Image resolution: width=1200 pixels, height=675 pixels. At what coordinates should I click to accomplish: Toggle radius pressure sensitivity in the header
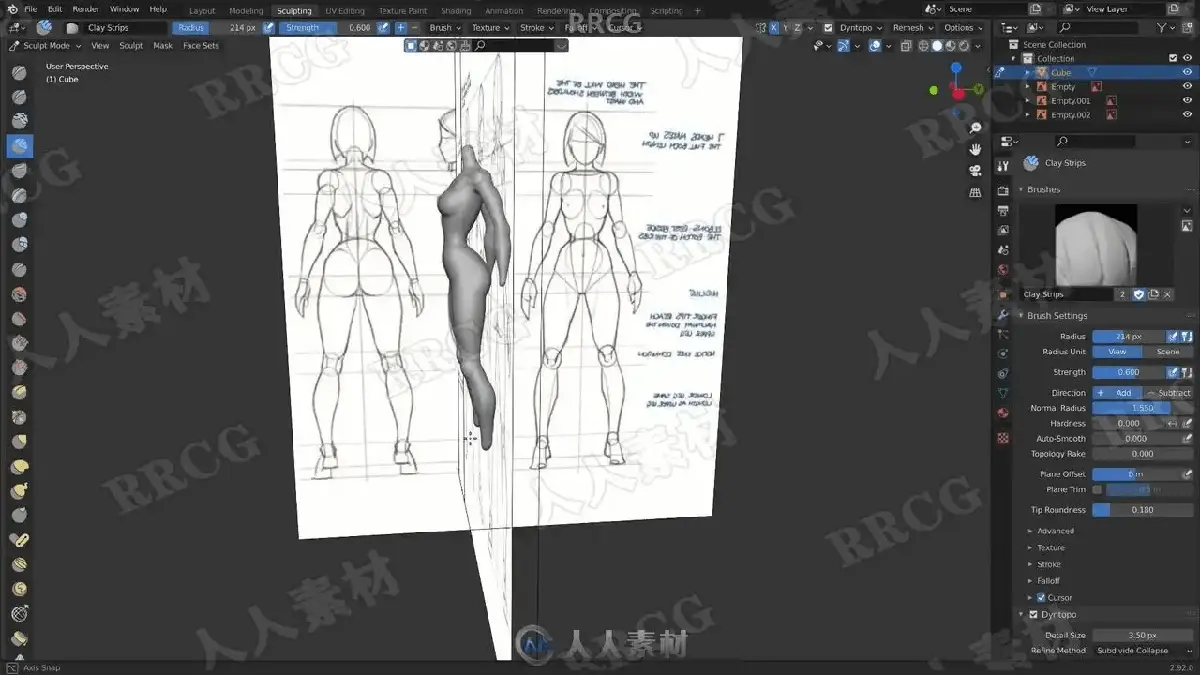click(x=268, y=28)
